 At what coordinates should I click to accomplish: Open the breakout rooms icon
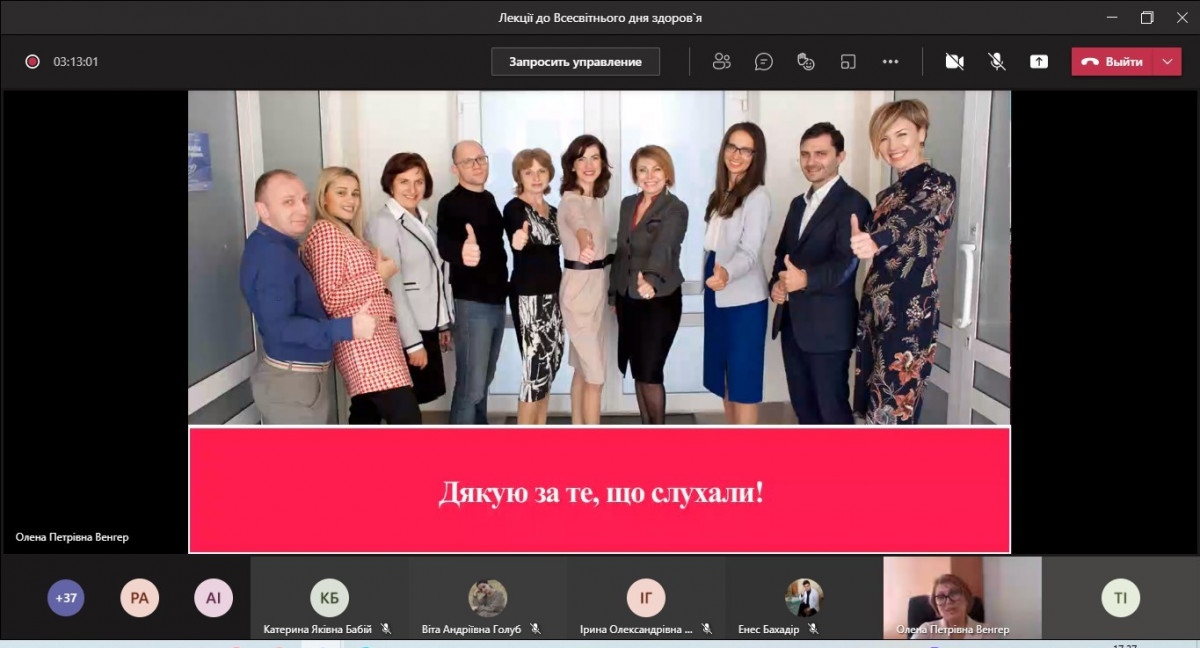click(x=848, y=62)
